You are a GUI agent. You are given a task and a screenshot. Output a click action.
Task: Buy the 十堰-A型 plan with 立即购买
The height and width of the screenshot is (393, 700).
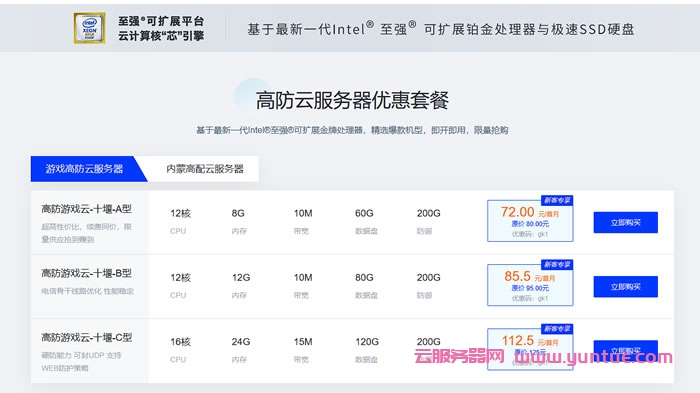625,222
